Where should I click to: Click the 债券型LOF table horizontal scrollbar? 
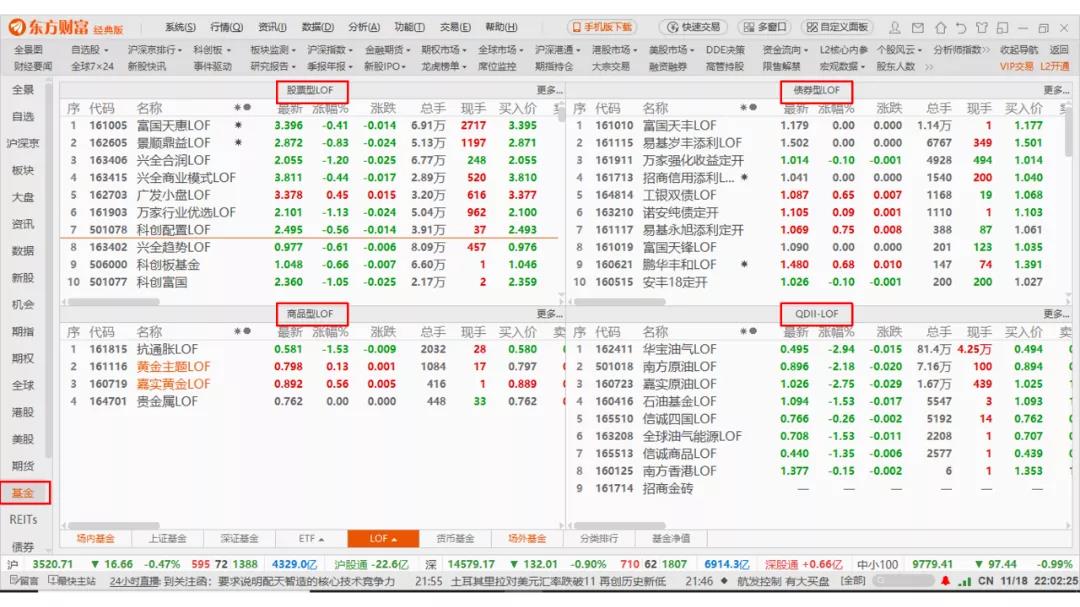620,302
